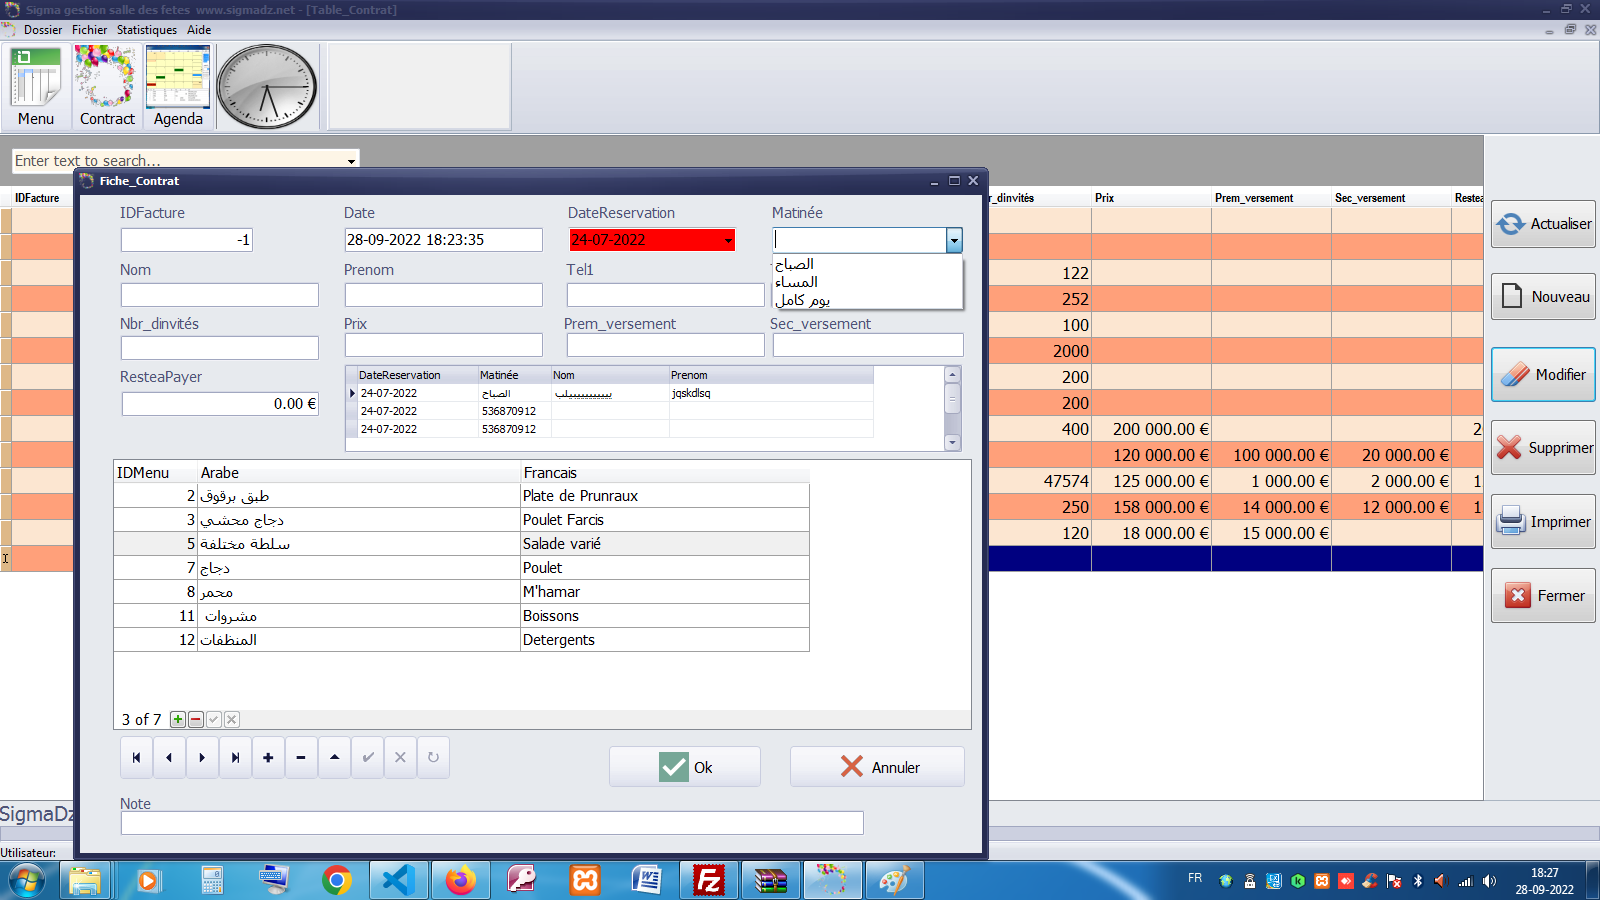Open the Agenda calendar icon

click(178, 87)
